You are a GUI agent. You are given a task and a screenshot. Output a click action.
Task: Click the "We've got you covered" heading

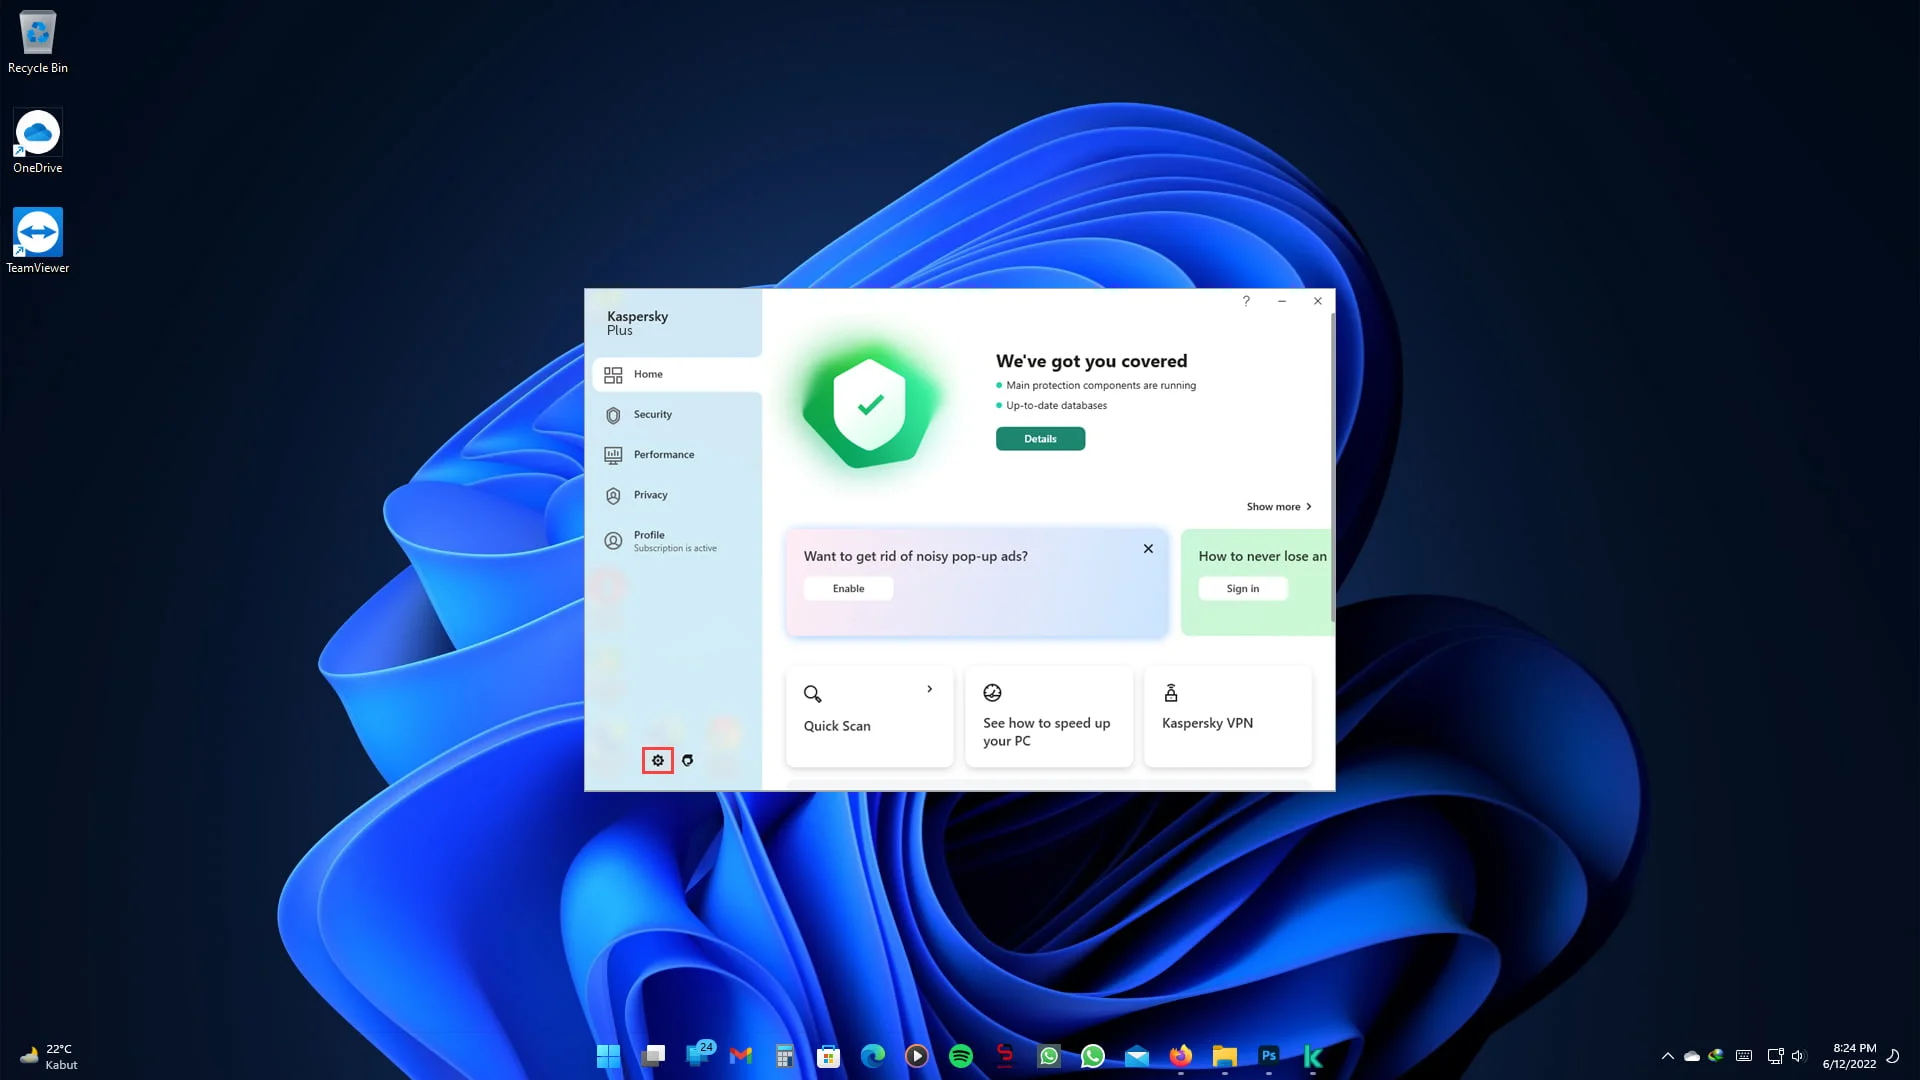(x=1091, y=361)
